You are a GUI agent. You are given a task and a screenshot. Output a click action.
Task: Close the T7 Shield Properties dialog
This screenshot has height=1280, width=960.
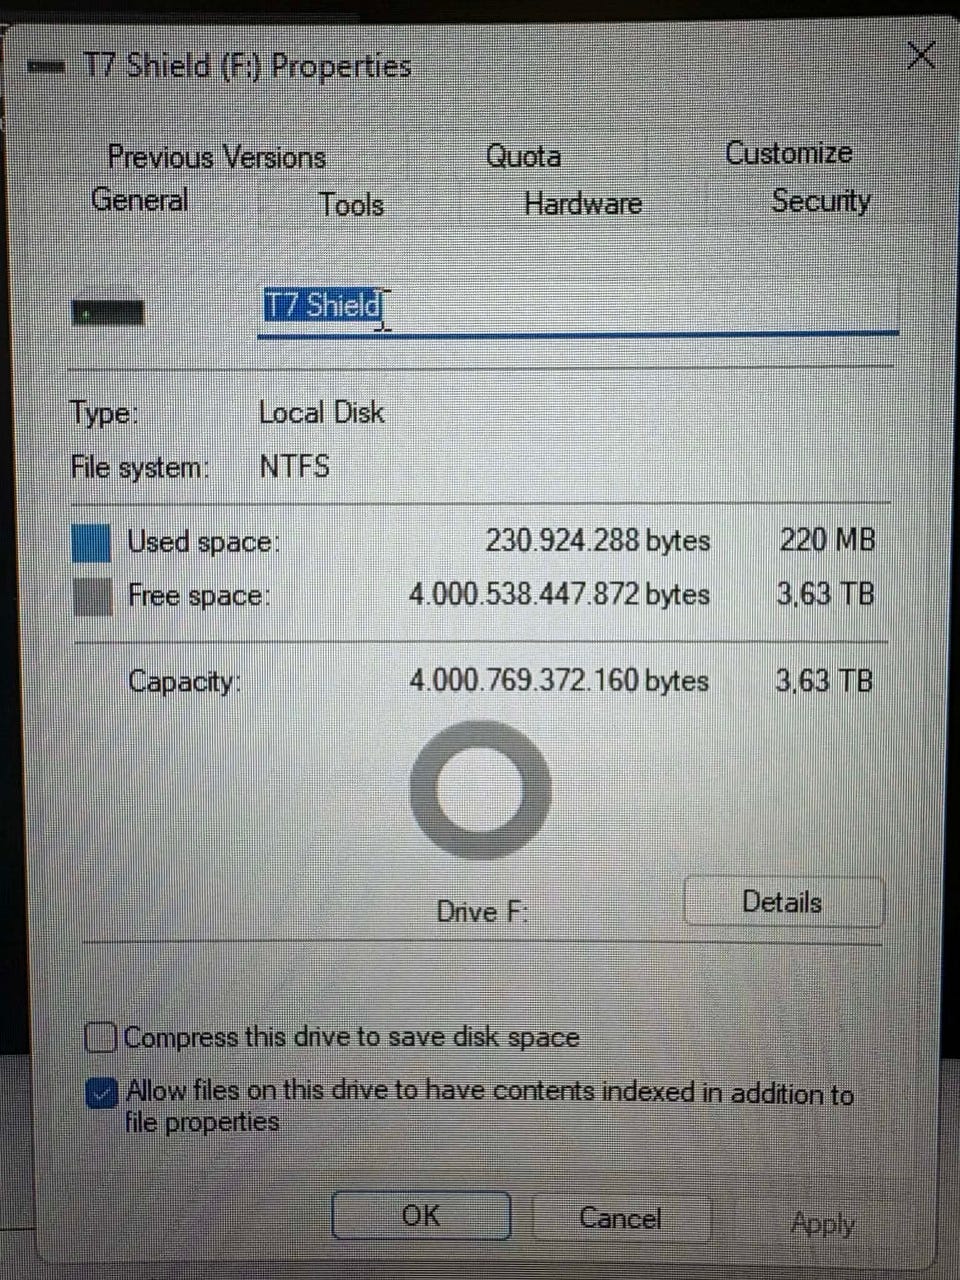920,55
